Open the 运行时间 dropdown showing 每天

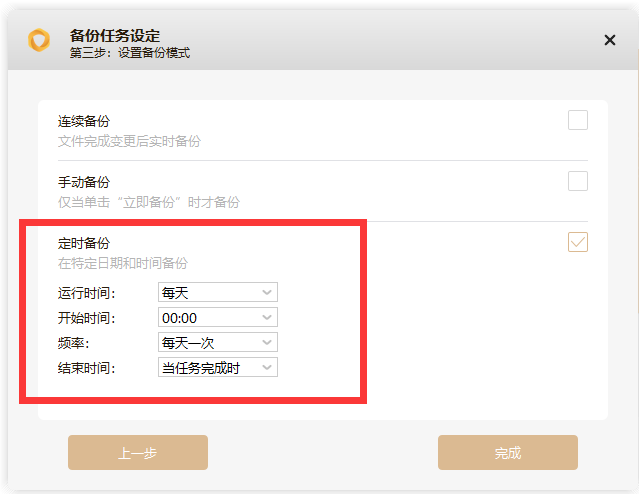point(218,292)
